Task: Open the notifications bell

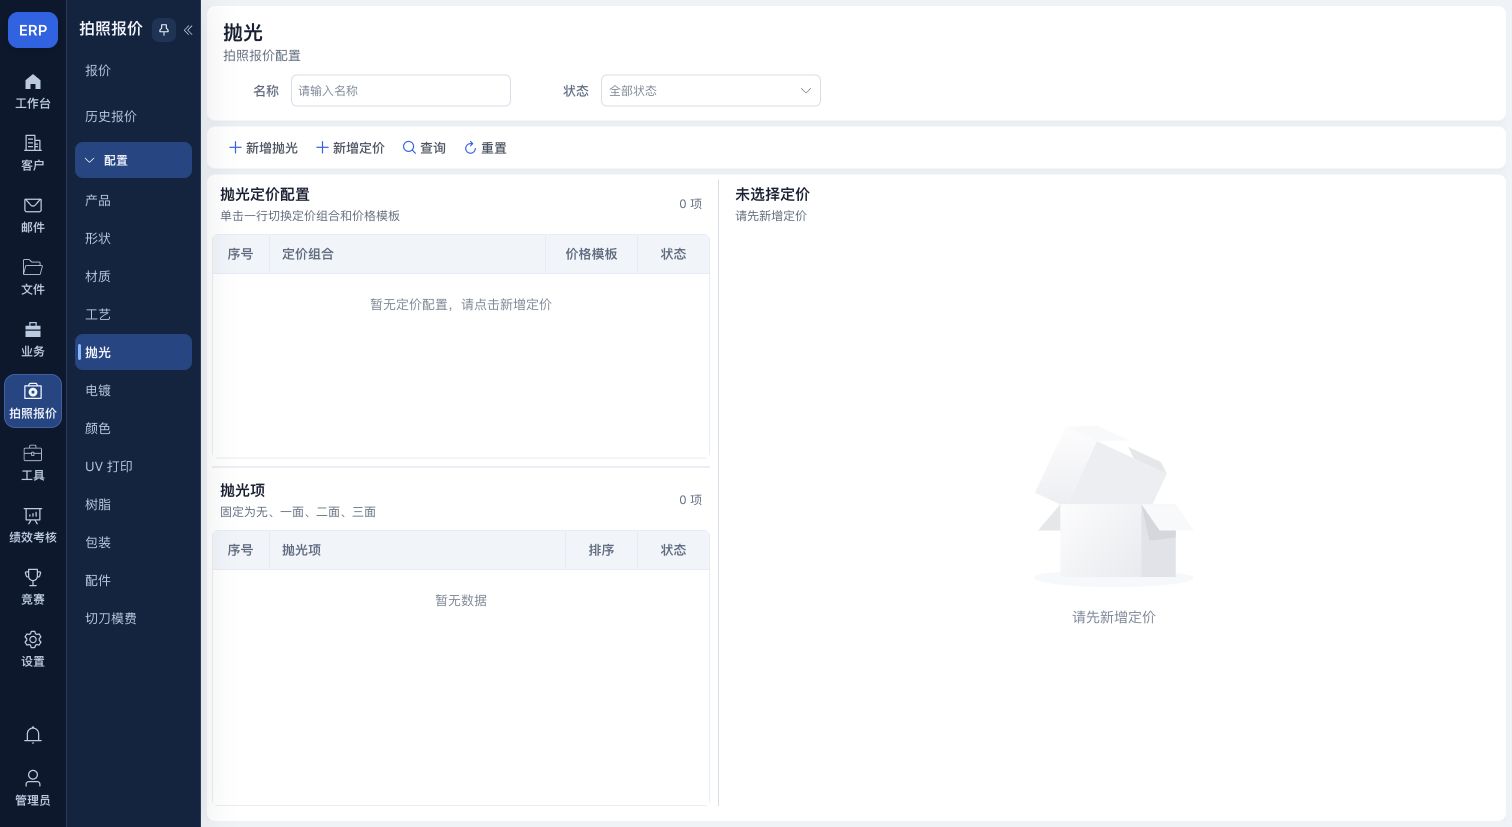Action: pyautogui.click(x=33, y=735)
